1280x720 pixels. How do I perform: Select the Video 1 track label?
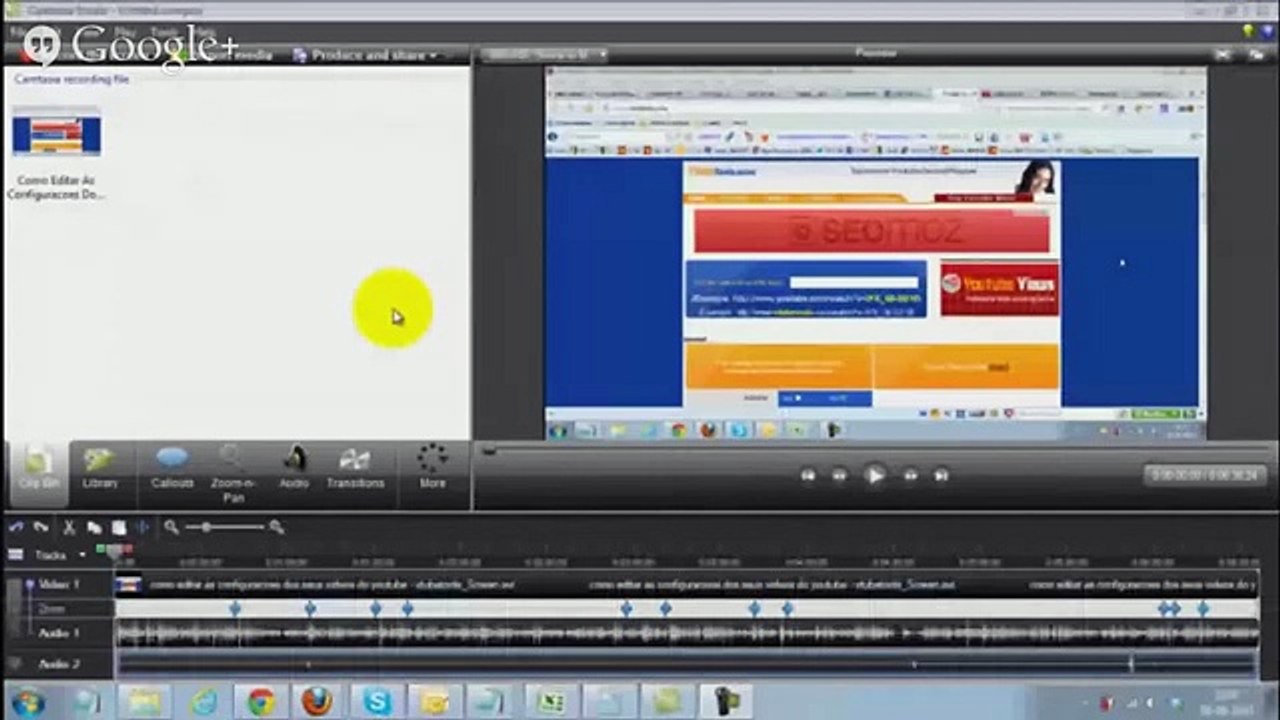(x=59, y=584)
